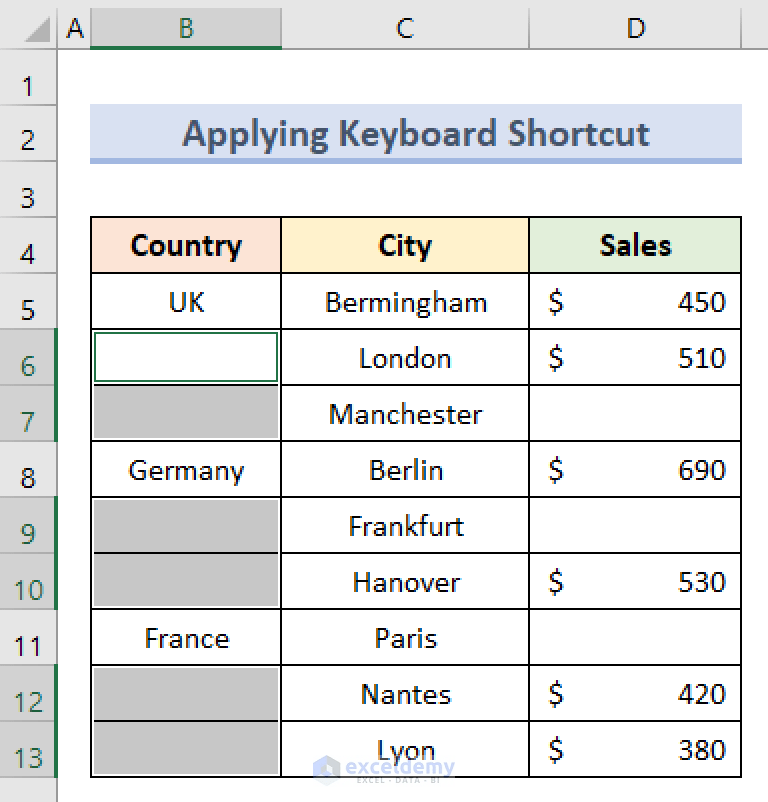
Task: Select column A header
Action: pyautogui.click(x=74, y=28)
